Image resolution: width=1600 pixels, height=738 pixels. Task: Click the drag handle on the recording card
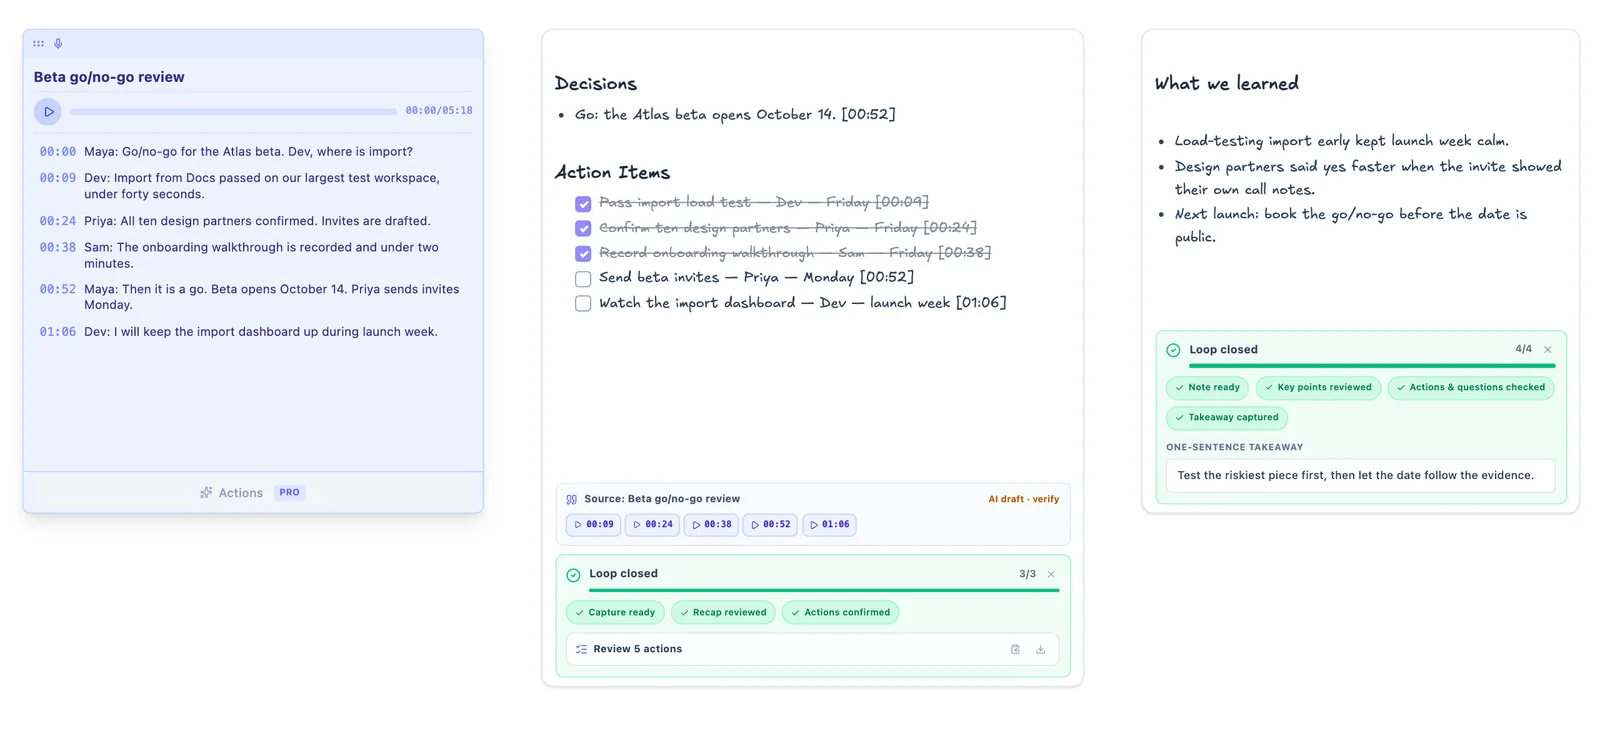pos(38,44)
